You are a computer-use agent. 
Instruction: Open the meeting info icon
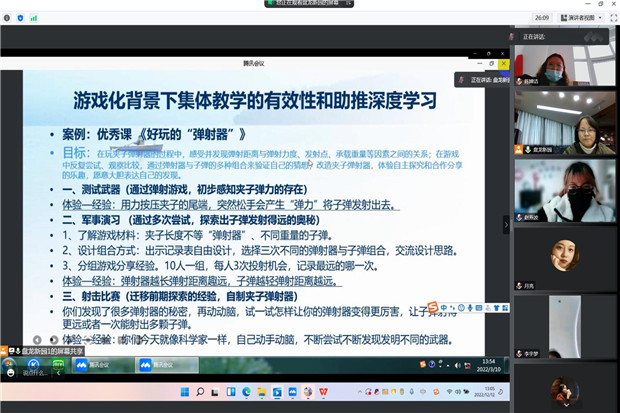pos(8,17)
